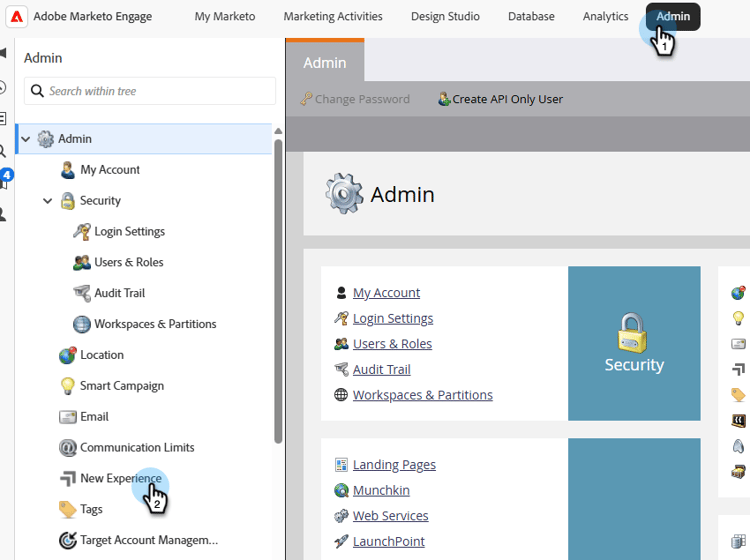Viewport: 750px width, 560px height.
Task: Click the gear icon beside Admin tree root
Action: [x=45, y=139]
